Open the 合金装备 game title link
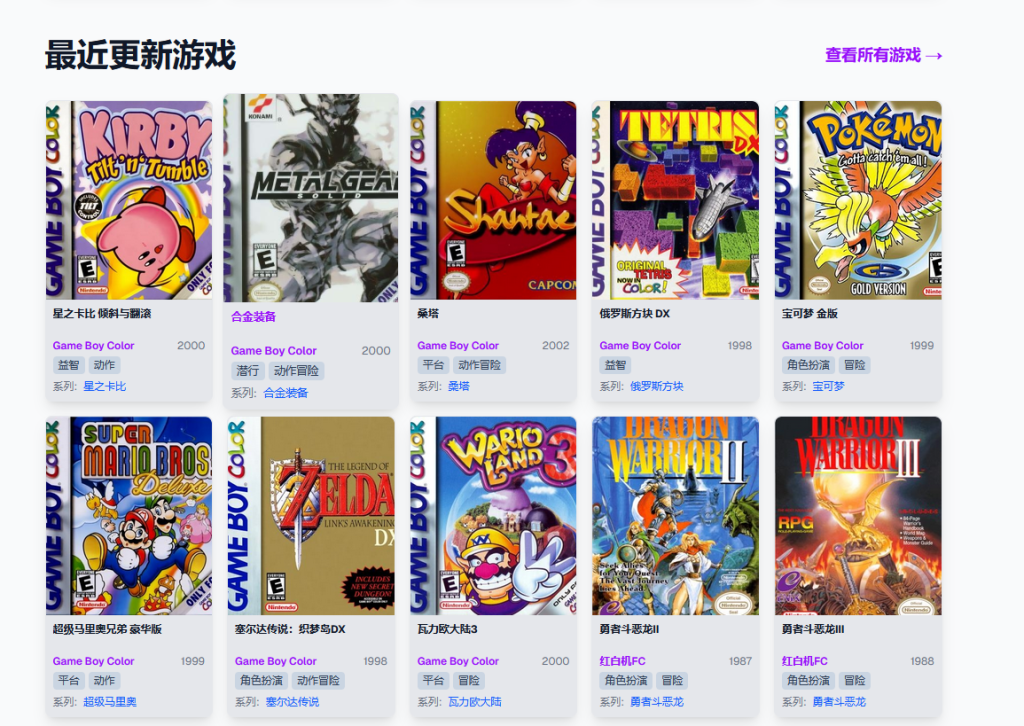Viewport: 1024px width, 726px height. tap(253, 317)
